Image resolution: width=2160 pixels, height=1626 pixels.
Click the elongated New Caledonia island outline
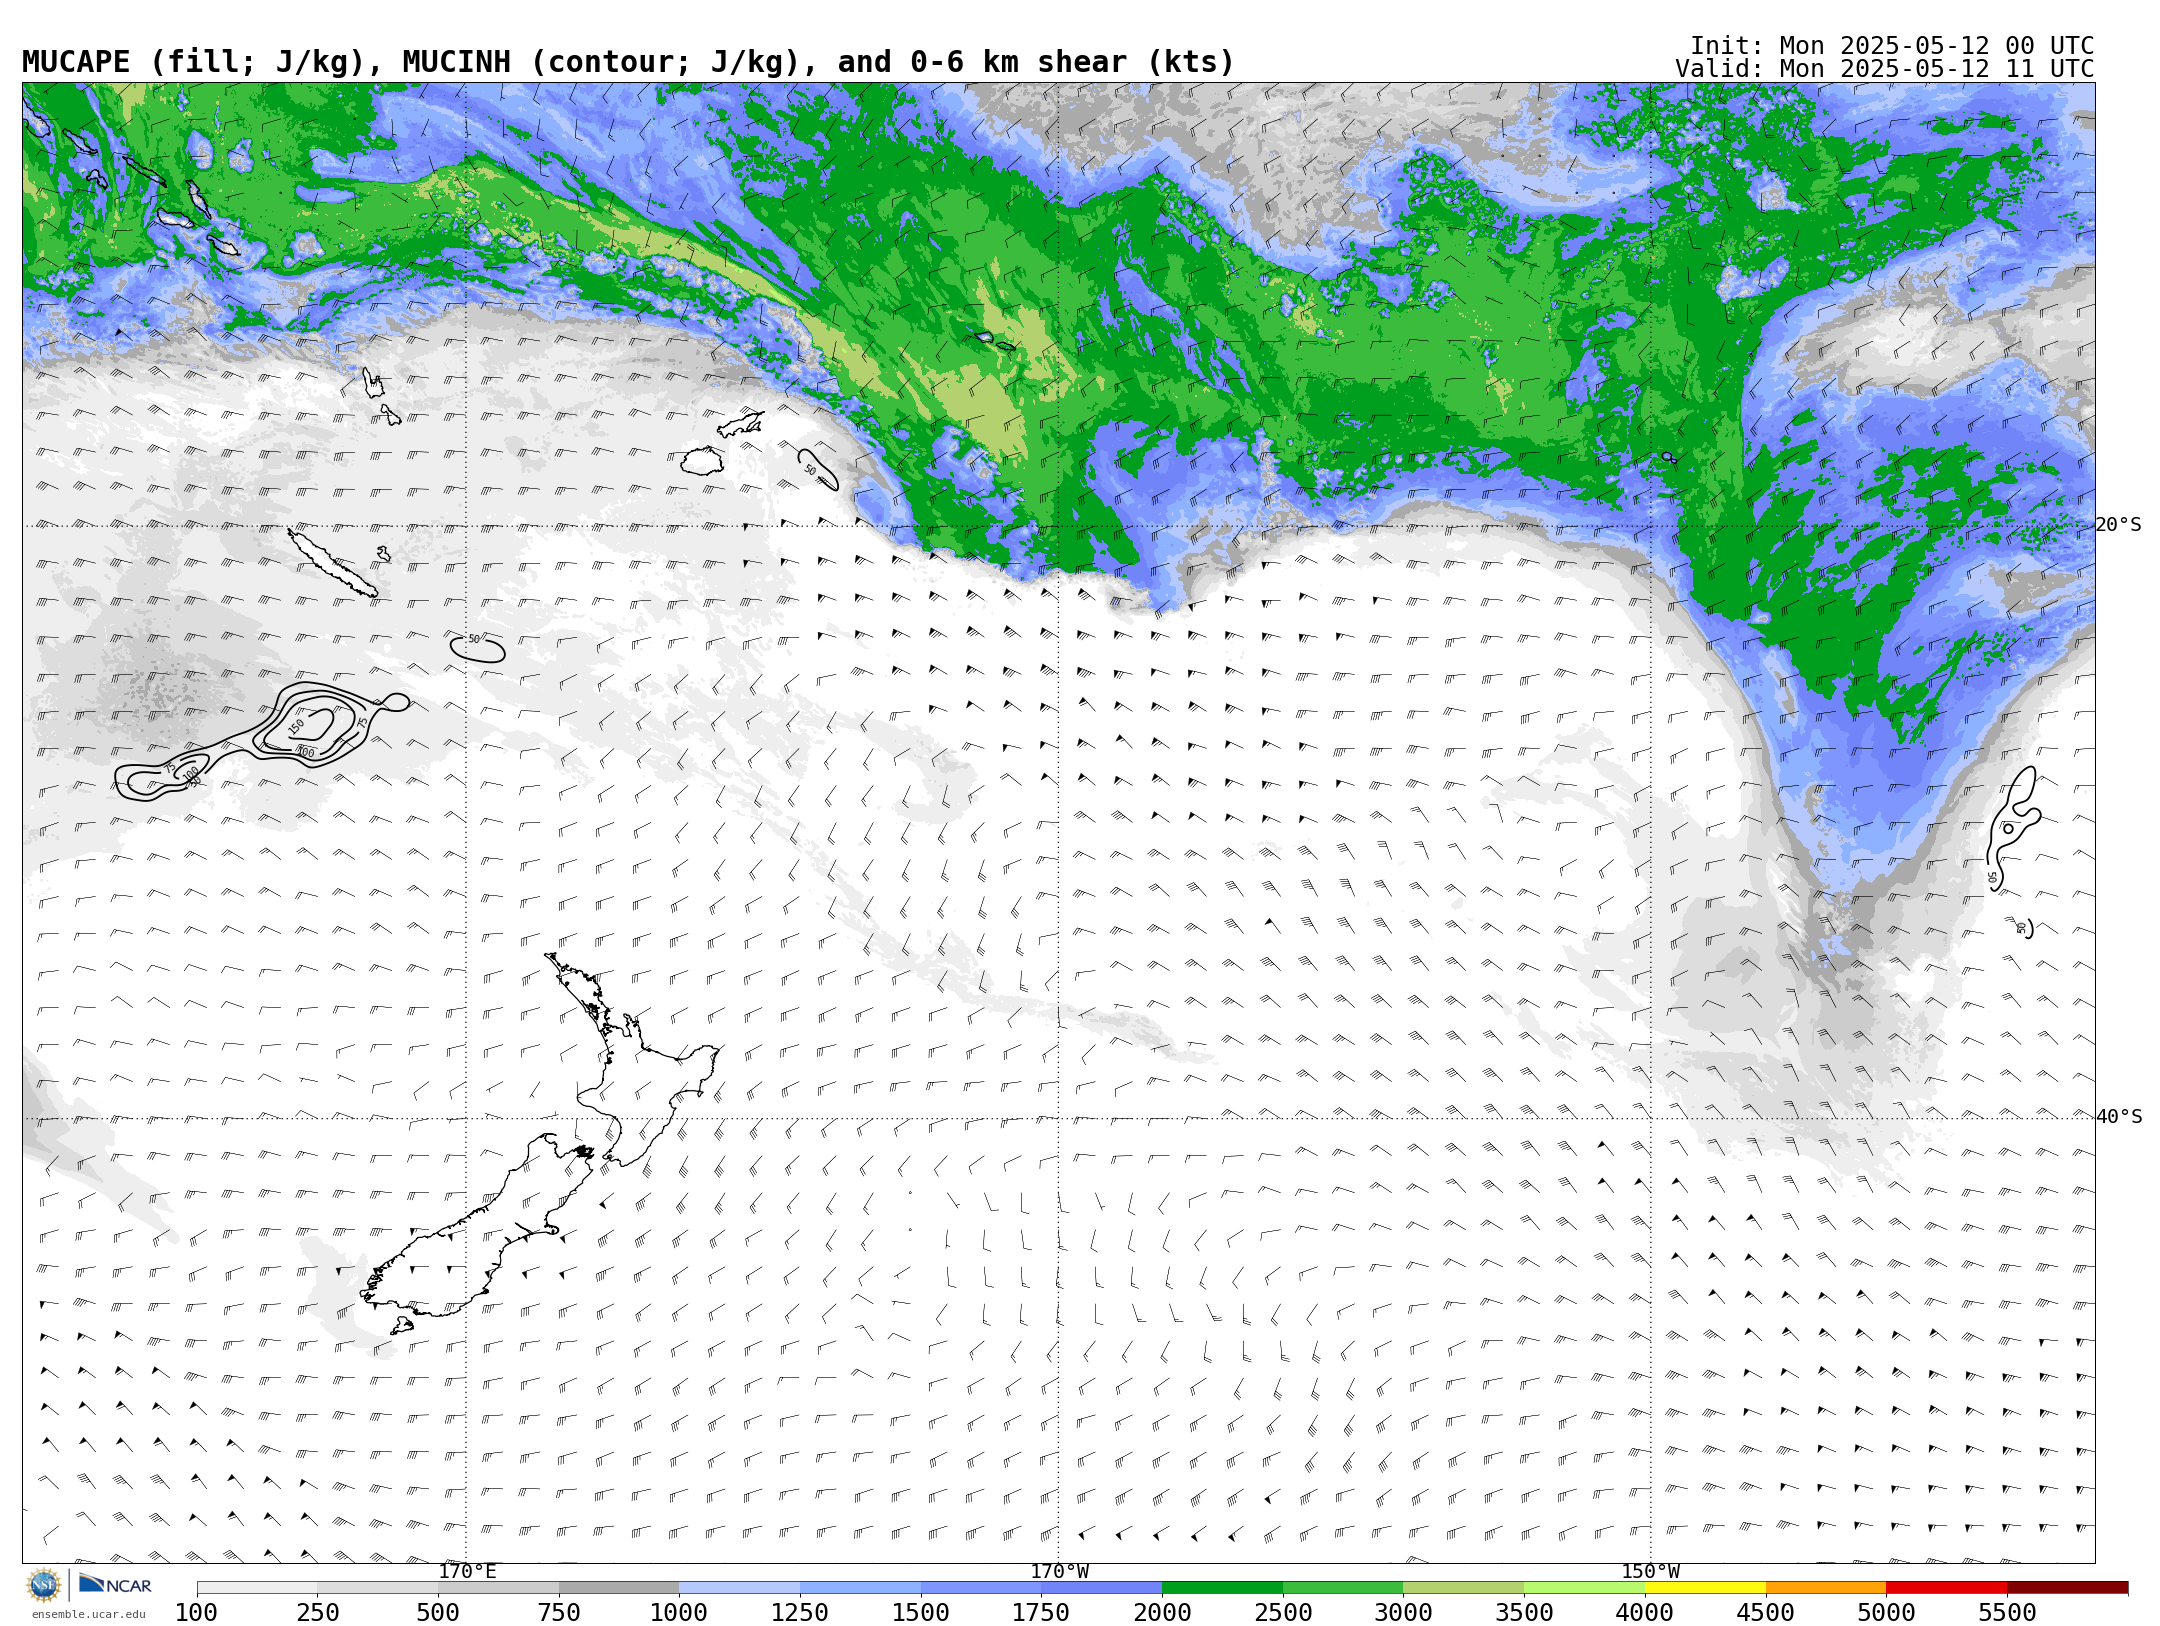coord(333,564)
